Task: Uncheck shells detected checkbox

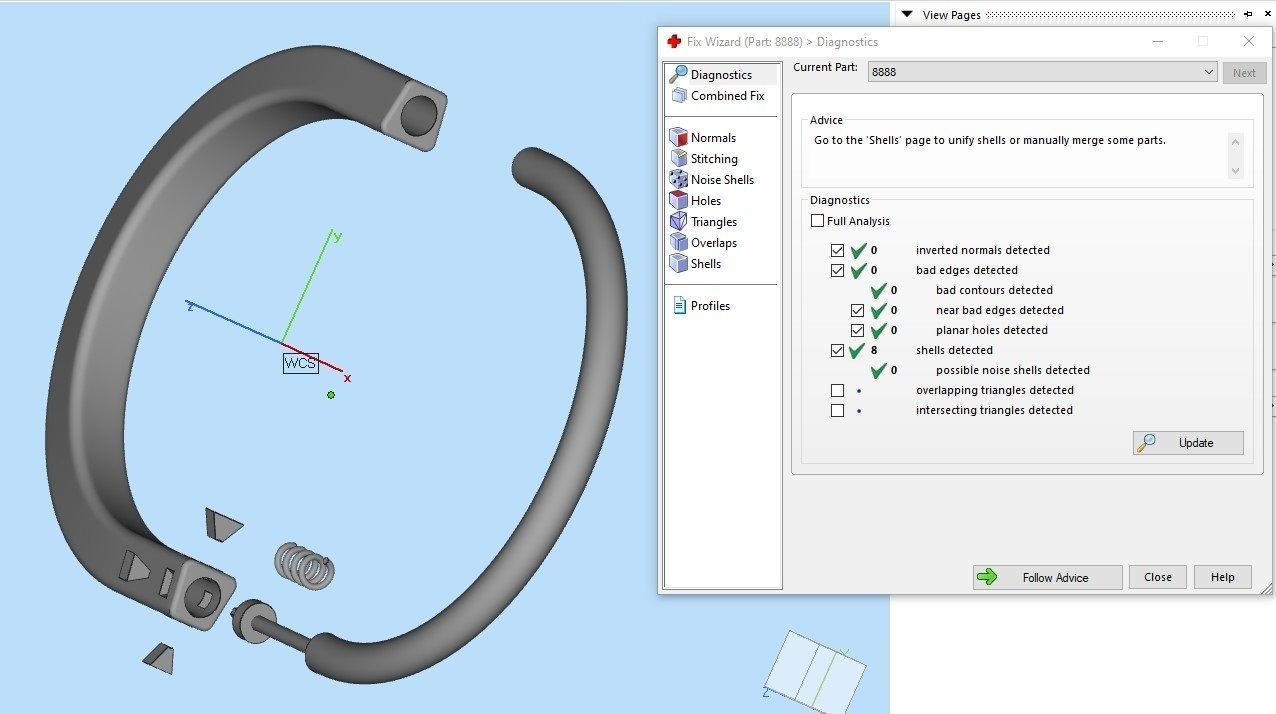Action: [x=837, y=350]
